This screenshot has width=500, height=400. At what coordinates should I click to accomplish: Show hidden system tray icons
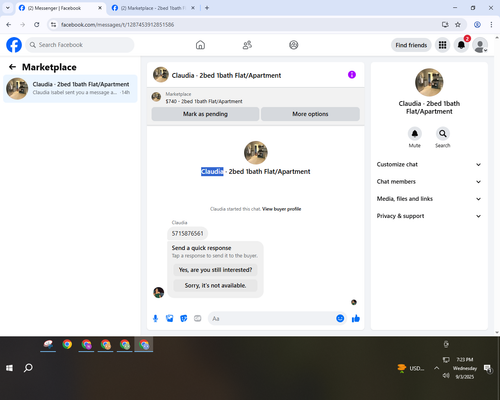point(436,368)
